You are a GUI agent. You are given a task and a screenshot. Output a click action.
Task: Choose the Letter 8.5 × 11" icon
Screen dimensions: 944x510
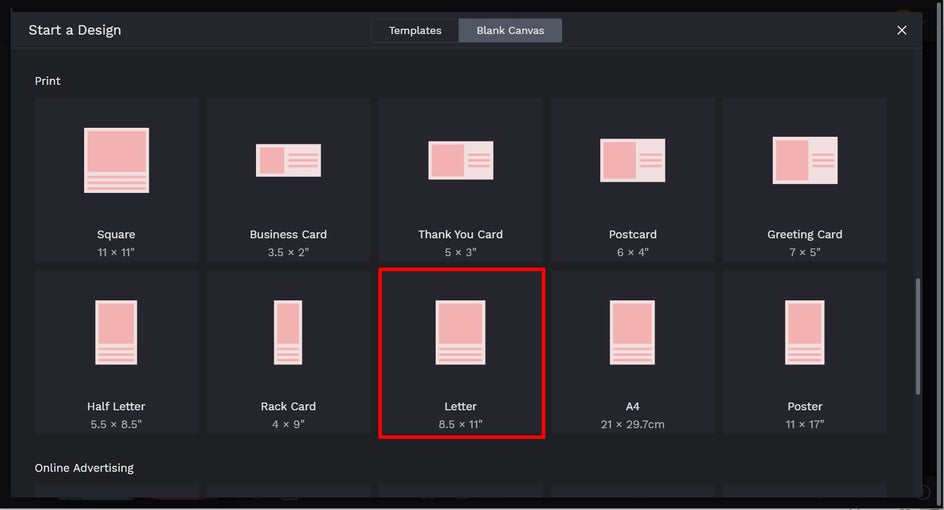461,332
